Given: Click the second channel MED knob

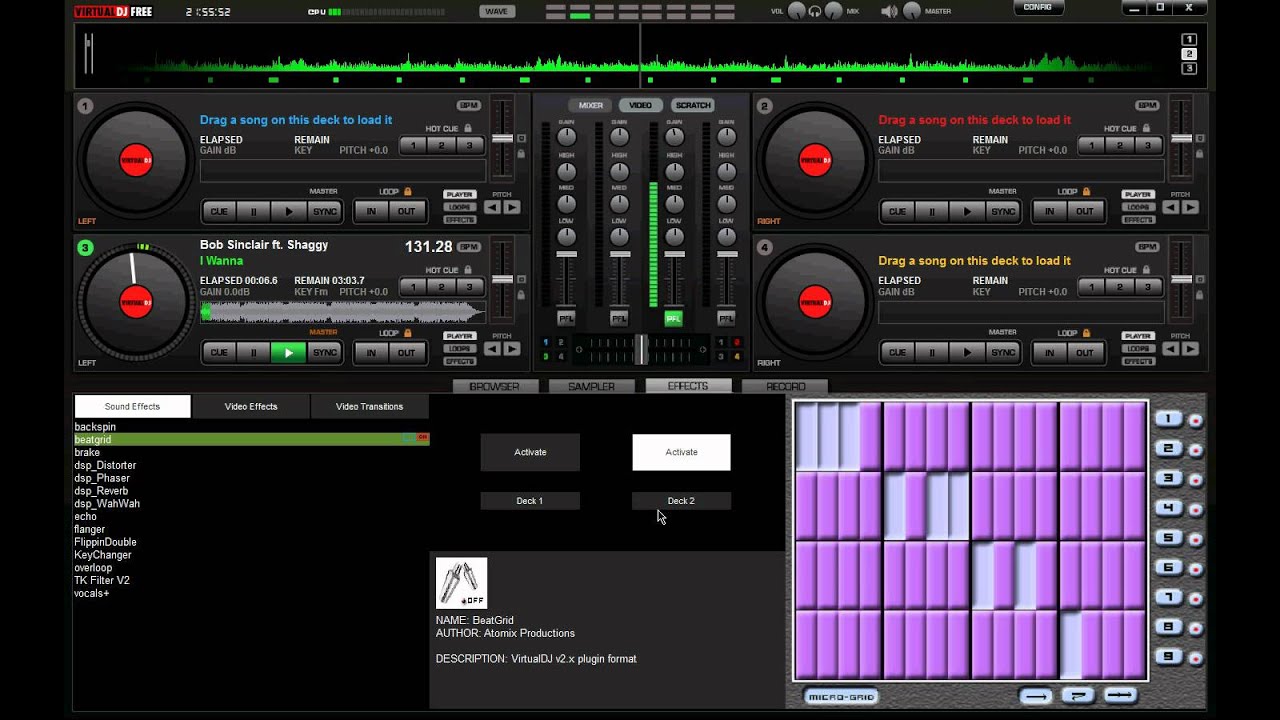Looking at the screenshot, I should point(619,204).
